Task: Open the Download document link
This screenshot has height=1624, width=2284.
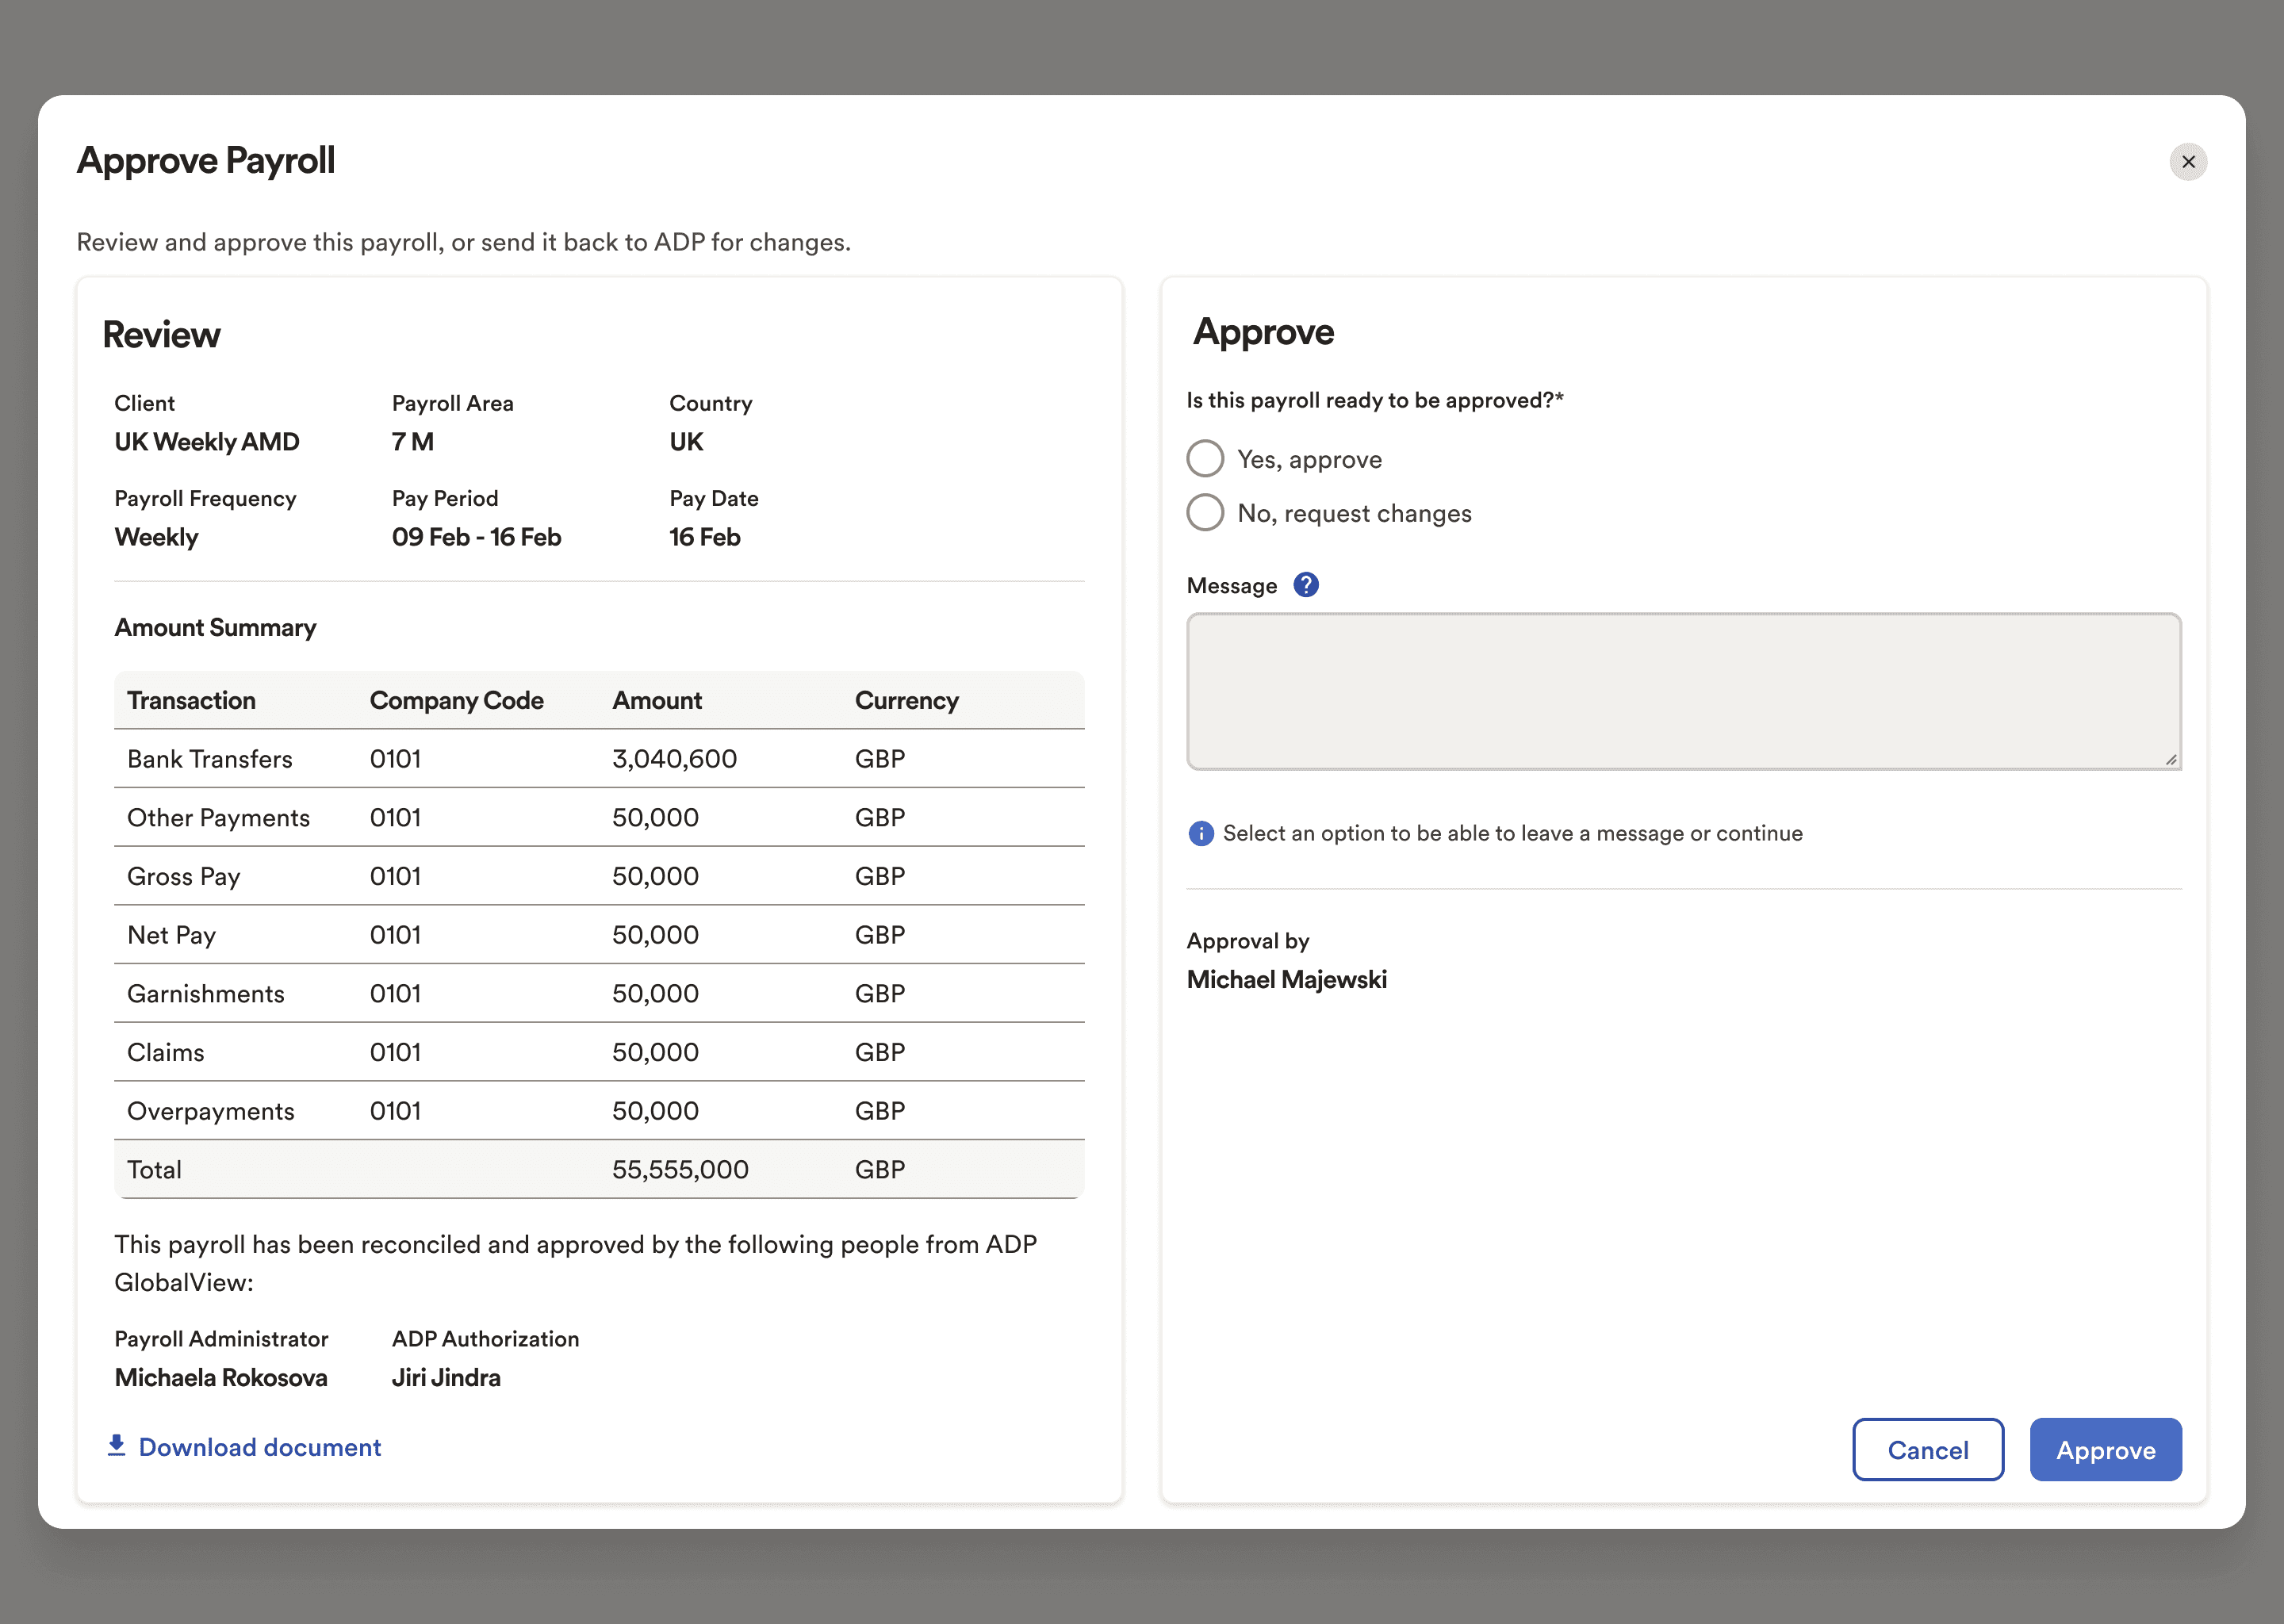Action: click(260, 1447)
